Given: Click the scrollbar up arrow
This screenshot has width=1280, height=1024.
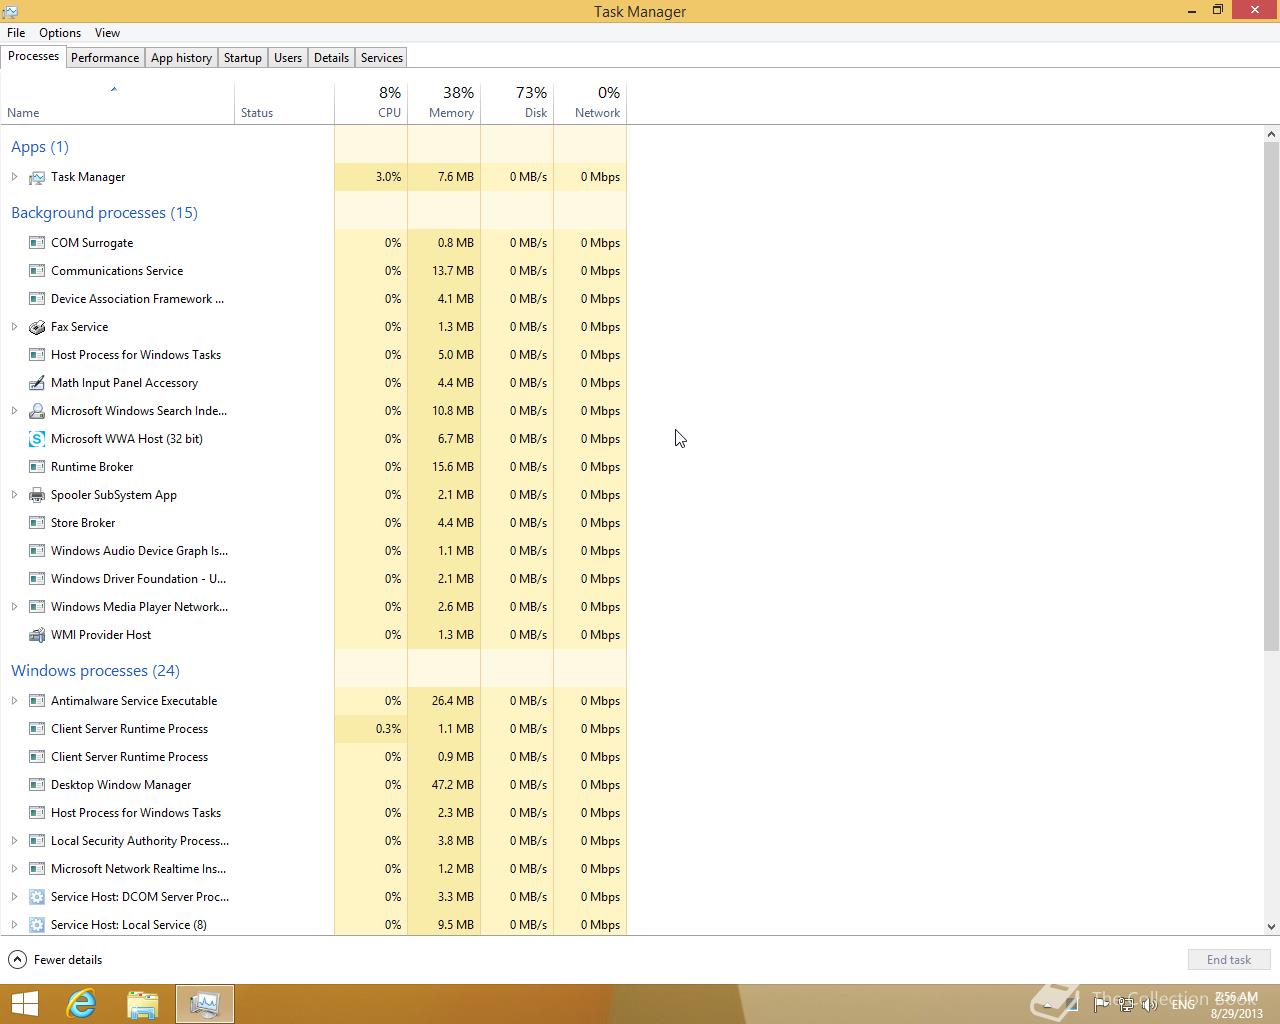Looking at the screenshot, I should [1272, 134].
